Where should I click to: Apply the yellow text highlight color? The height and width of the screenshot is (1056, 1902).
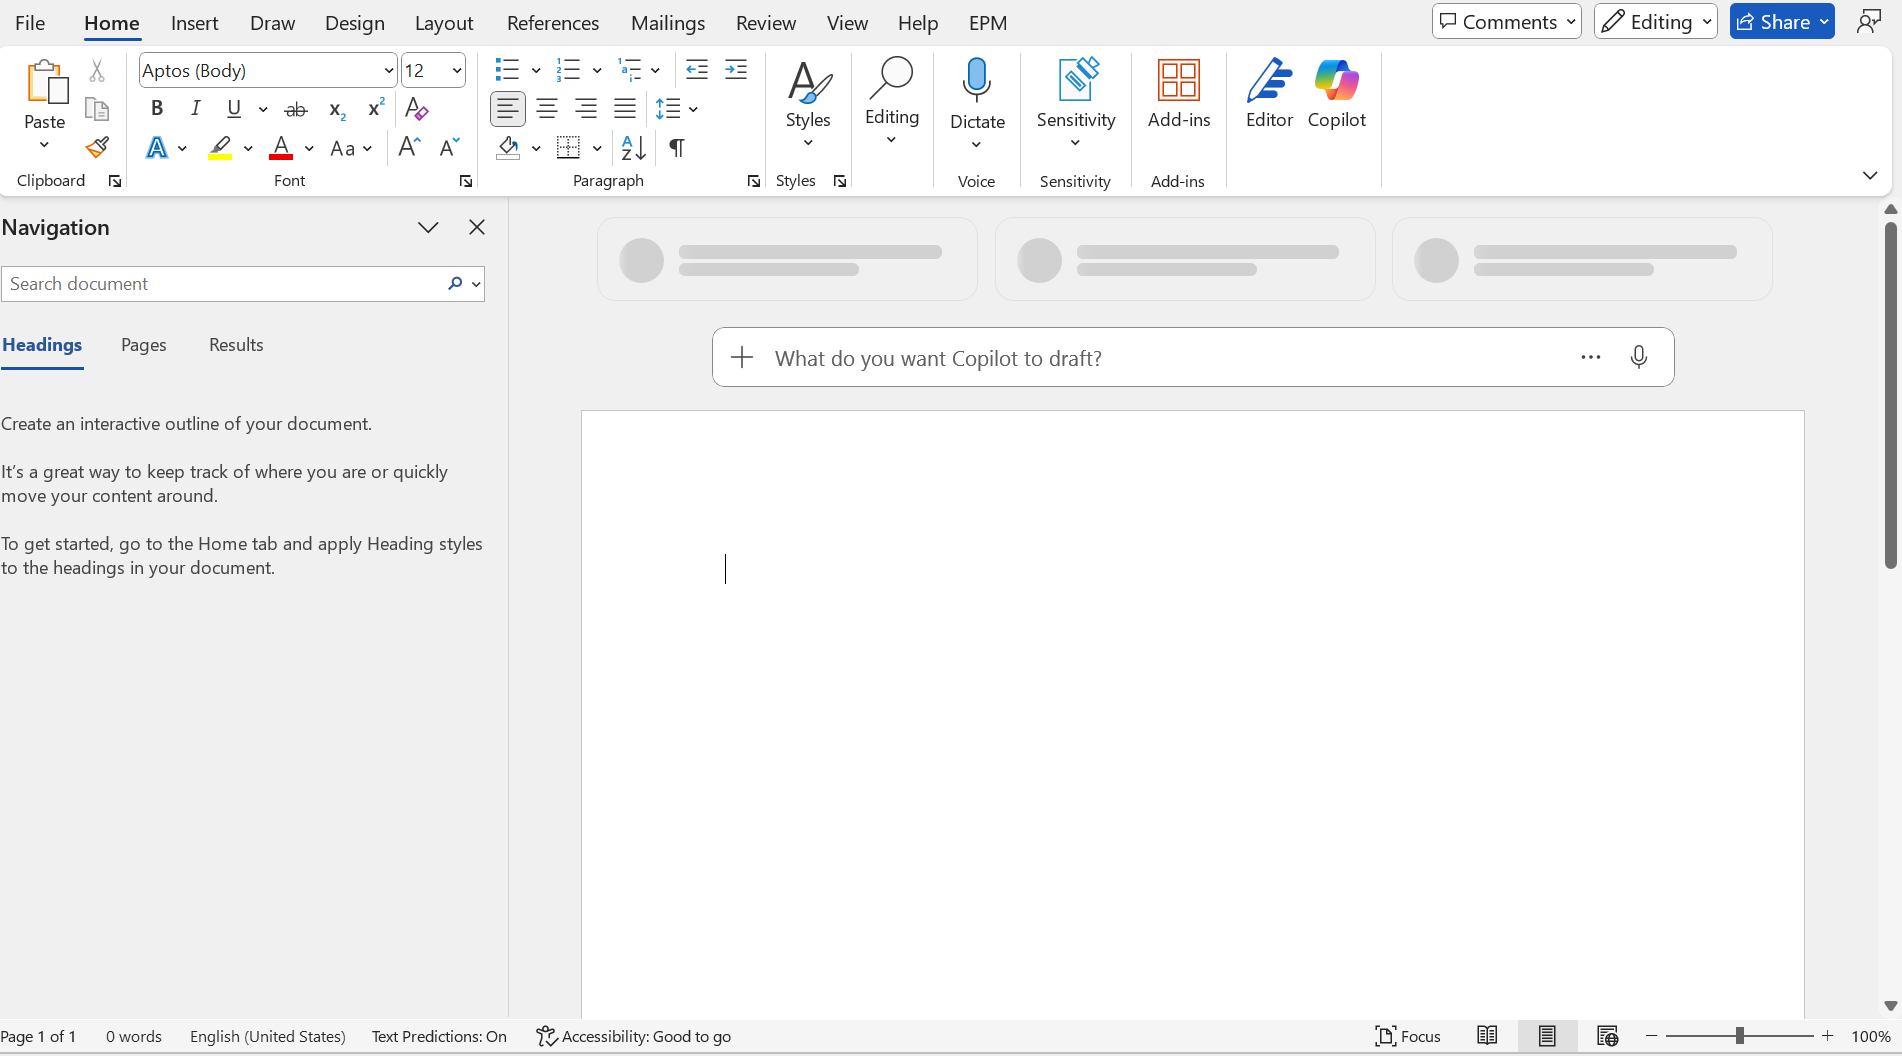220,148
